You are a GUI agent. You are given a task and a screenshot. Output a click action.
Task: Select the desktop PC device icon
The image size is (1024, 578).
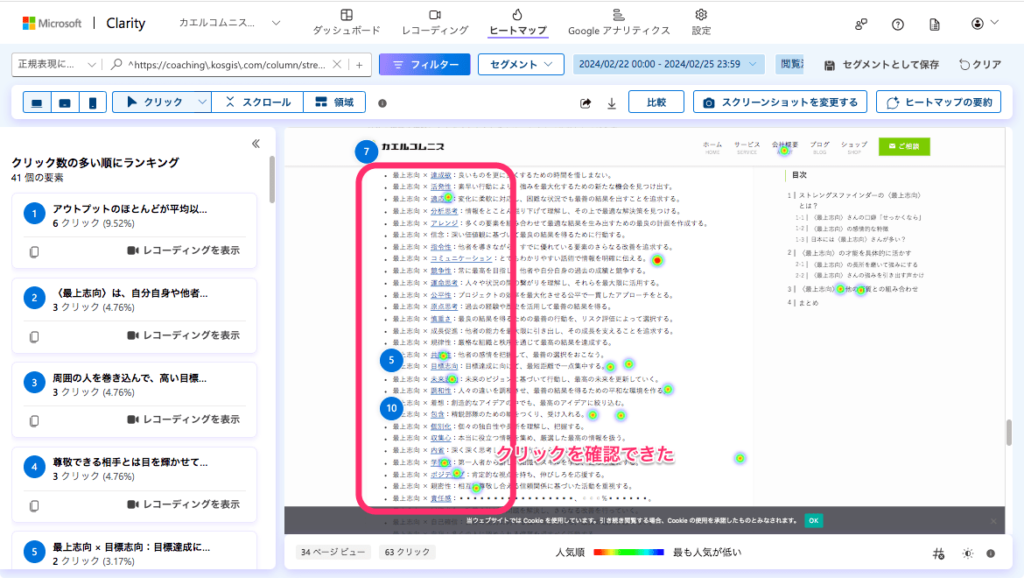tap(37, 103)
